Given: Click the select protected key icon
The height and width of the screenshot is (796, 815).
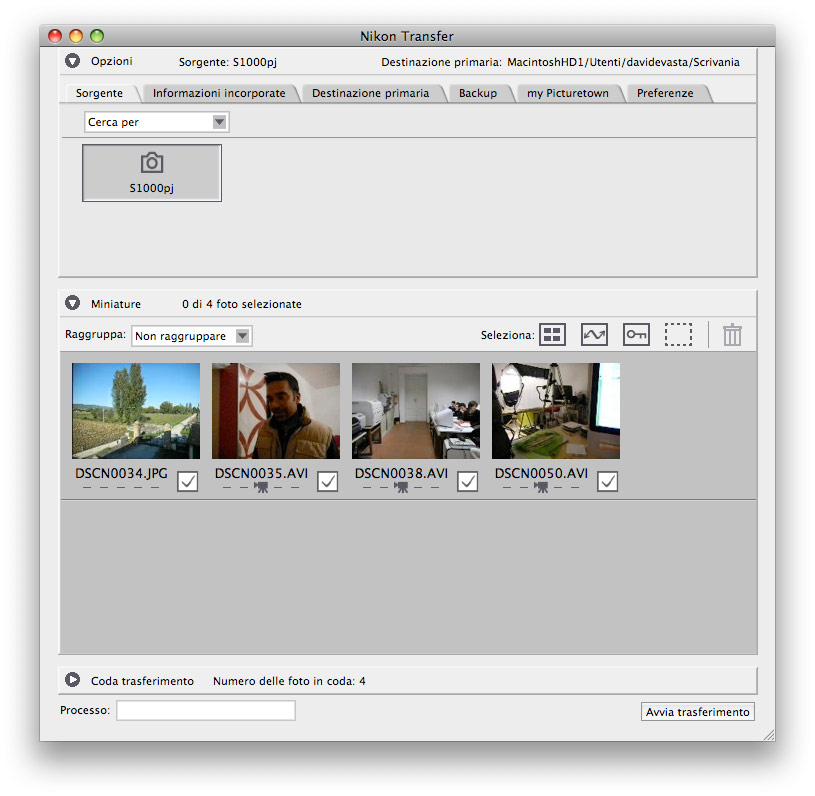Looking at the screenshot, I should point(636,335).
